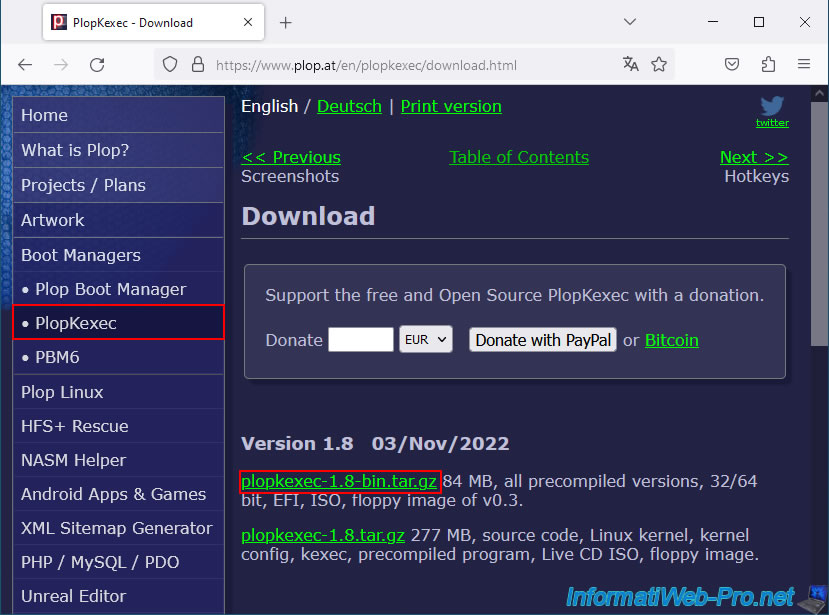Go back using the browser back arrow
The height and width of the screenshot is (615, 829).
[x=25, y=64]
